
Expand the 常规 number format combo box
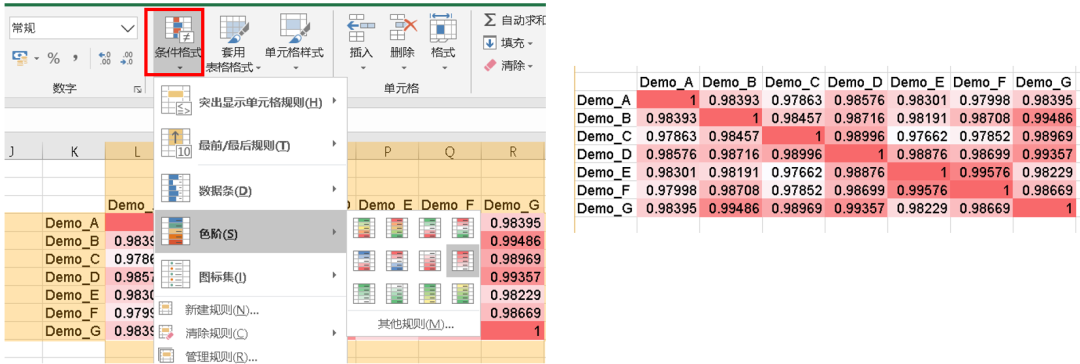(x=128, y=28)
